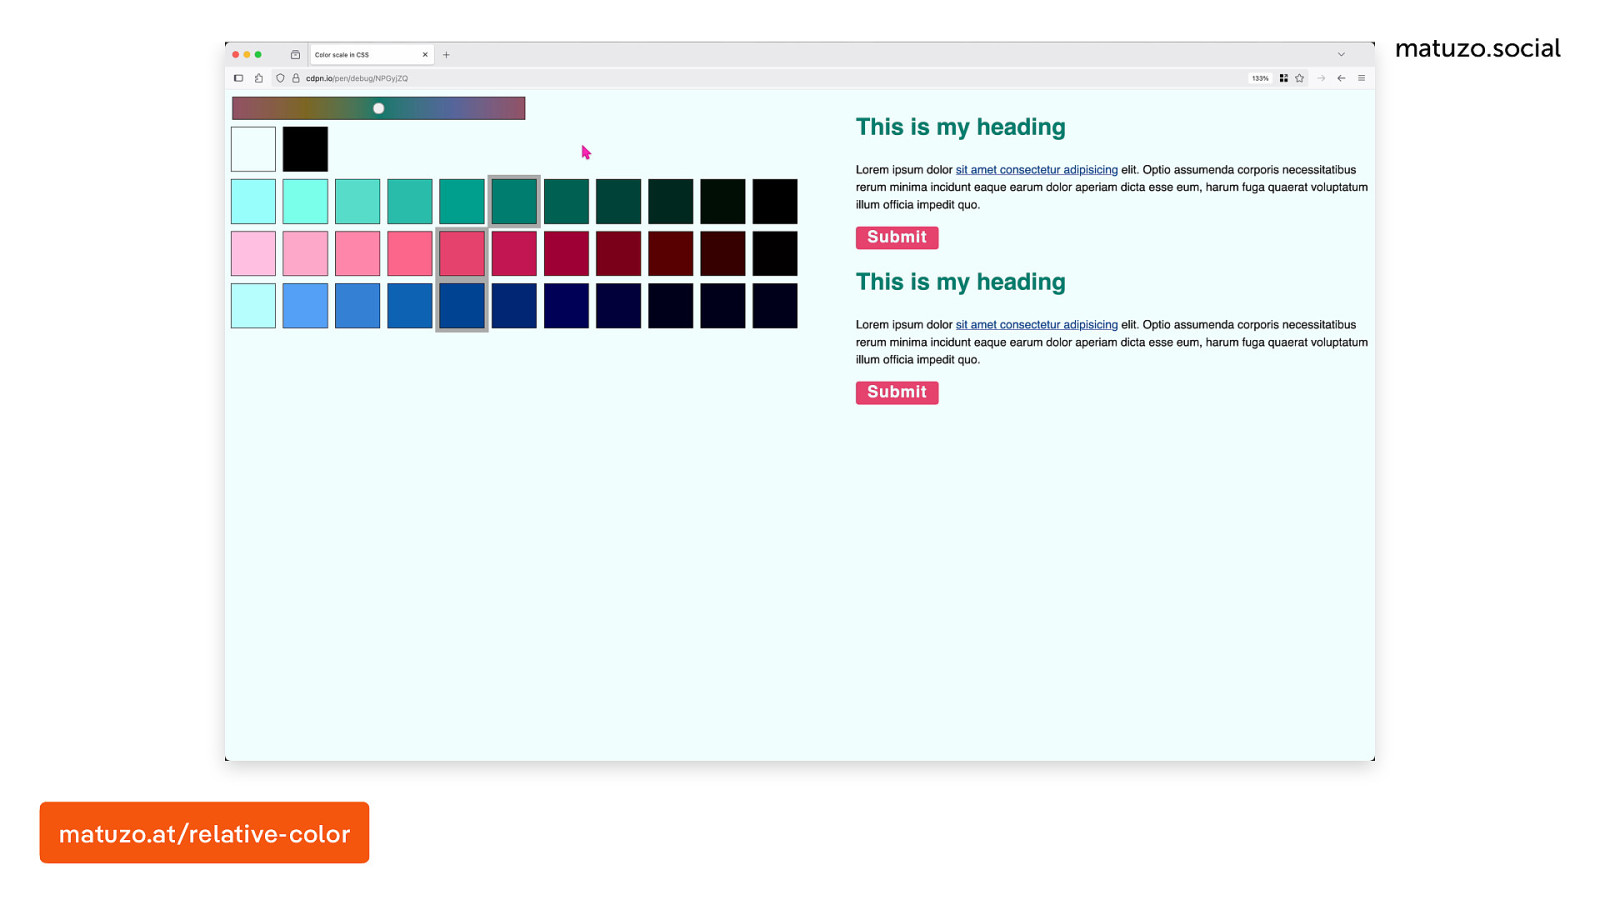Select the outlined rose swatch in red row
Image resolution: width=1600 pixels, height=900 pixels.
tap(462, 253)
